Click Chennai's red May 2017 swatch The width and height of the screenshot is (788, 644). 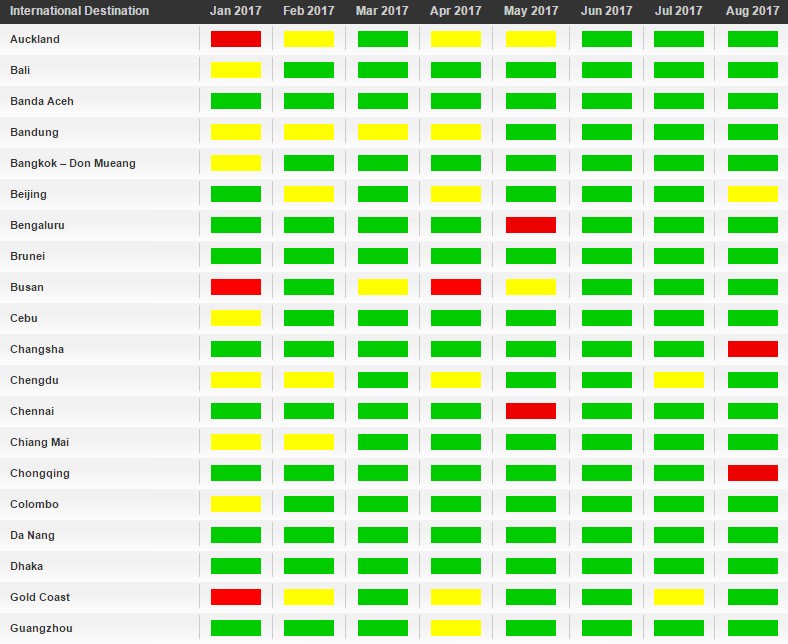[531, 411]
